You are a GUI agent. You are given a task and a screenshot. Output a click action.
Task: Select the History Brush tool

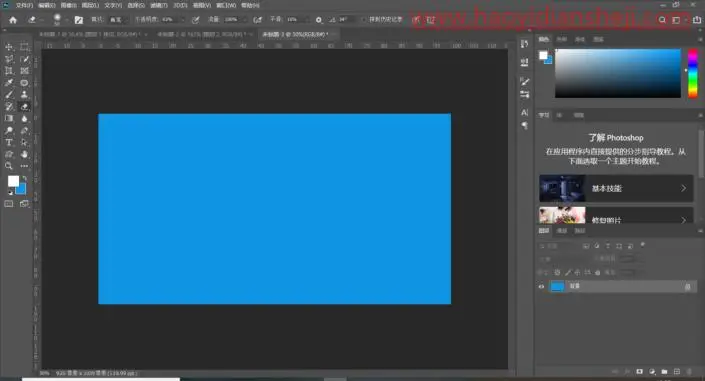click(9, 107)
